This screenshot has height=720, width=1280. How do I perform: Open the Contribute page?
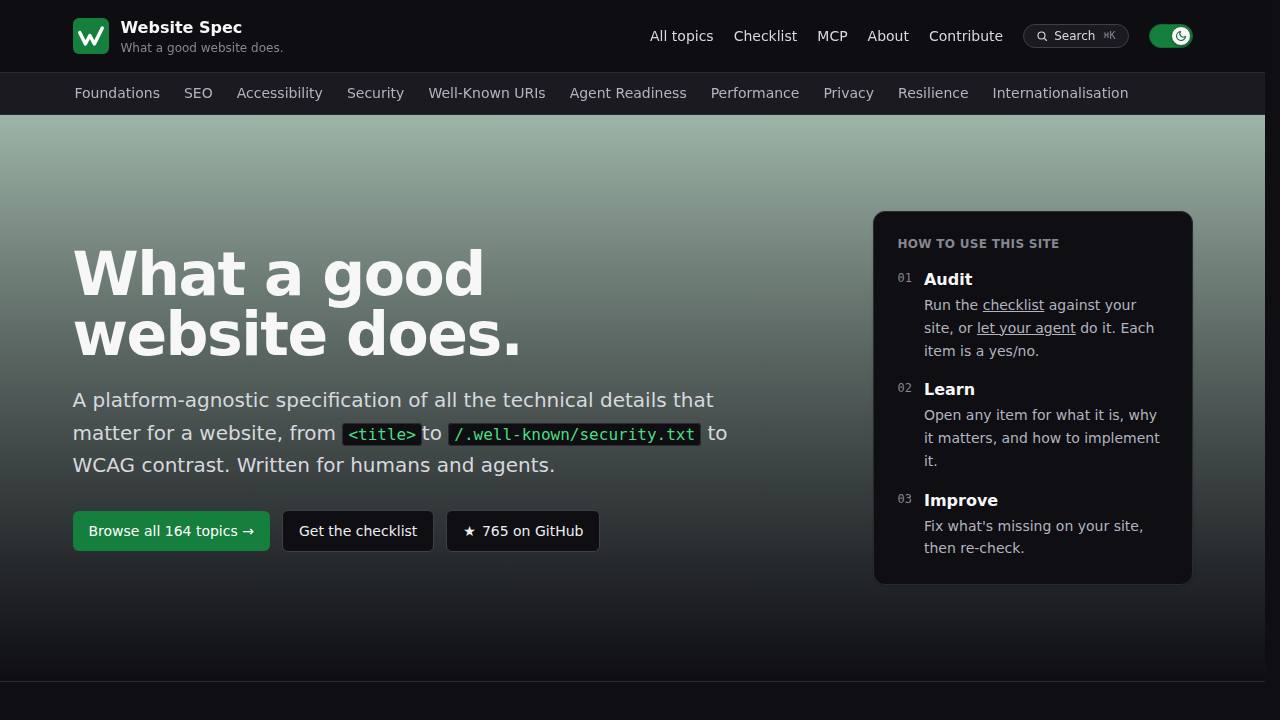(966, 36)
